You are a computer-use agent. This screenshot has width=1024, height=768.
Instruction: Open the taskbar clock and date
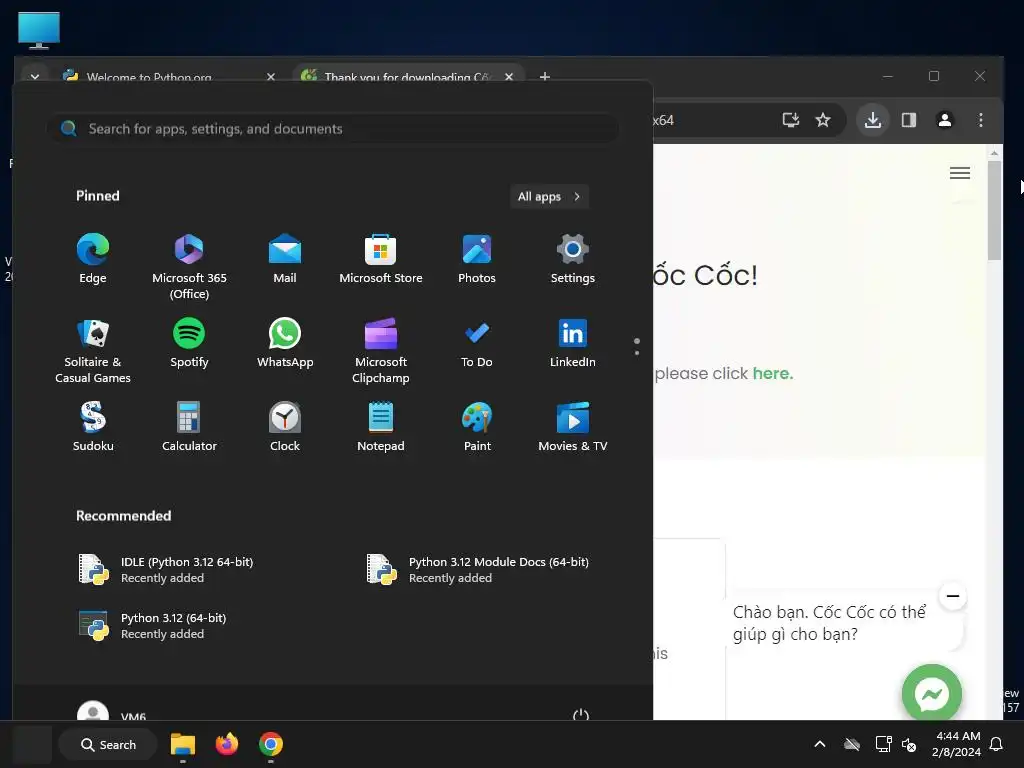956,744
